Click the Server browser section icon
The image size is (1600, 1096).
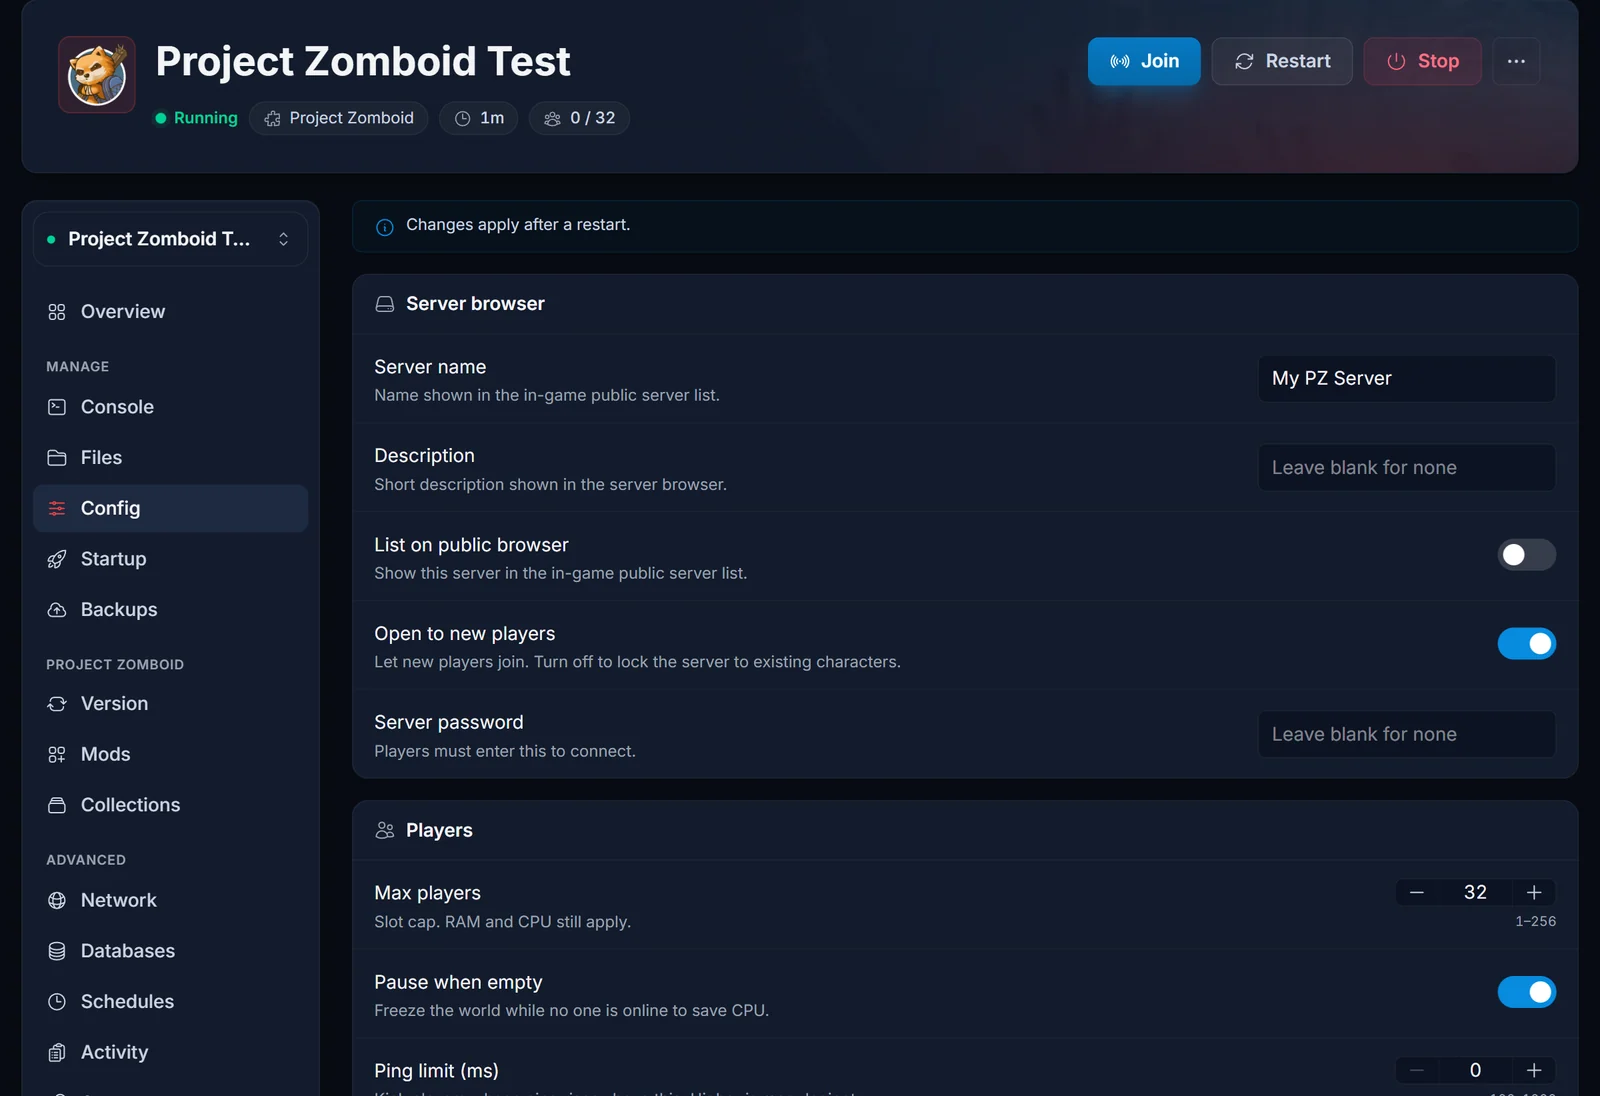pyautogui.click(x=385, y=304)
